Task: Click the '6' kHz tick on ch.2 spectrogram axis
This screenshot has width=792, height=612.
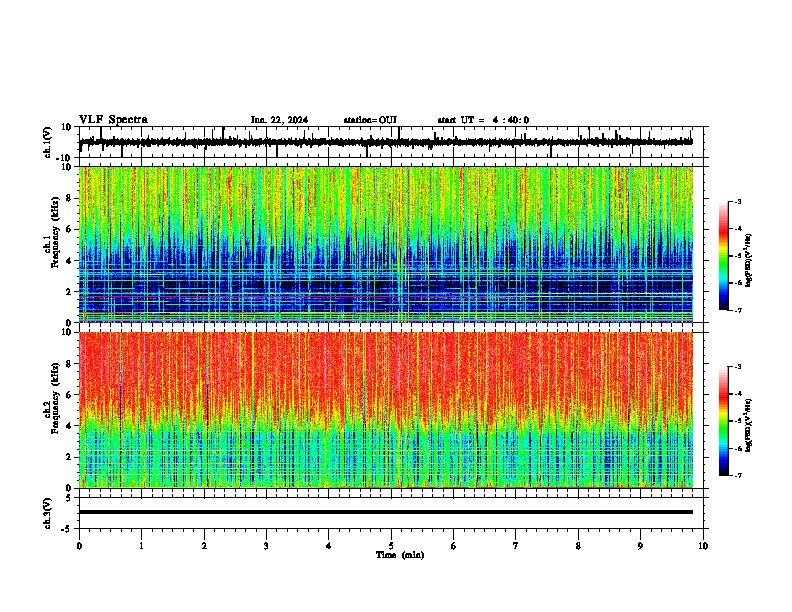Action: point(69,395)
